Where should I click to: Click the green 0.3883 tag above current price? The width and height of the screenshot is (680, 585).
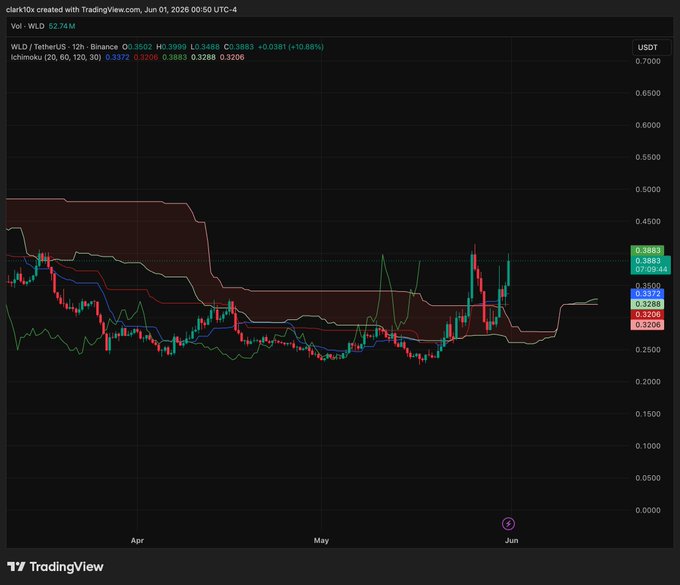click(647, 250)
